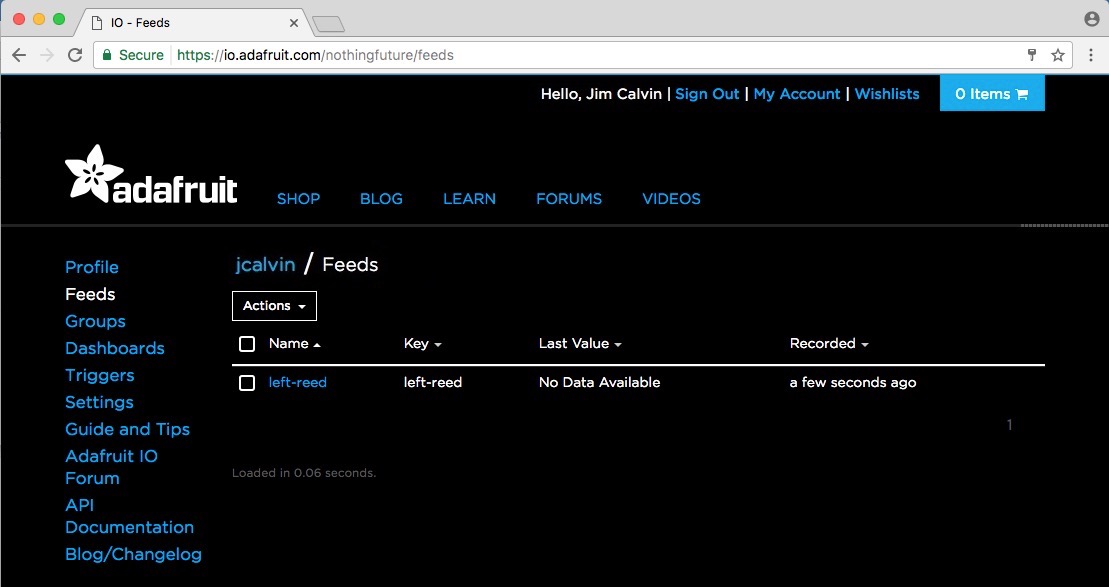
Task: Open VIDEOS in the top navigation
Action: click(x=671, y=199)
